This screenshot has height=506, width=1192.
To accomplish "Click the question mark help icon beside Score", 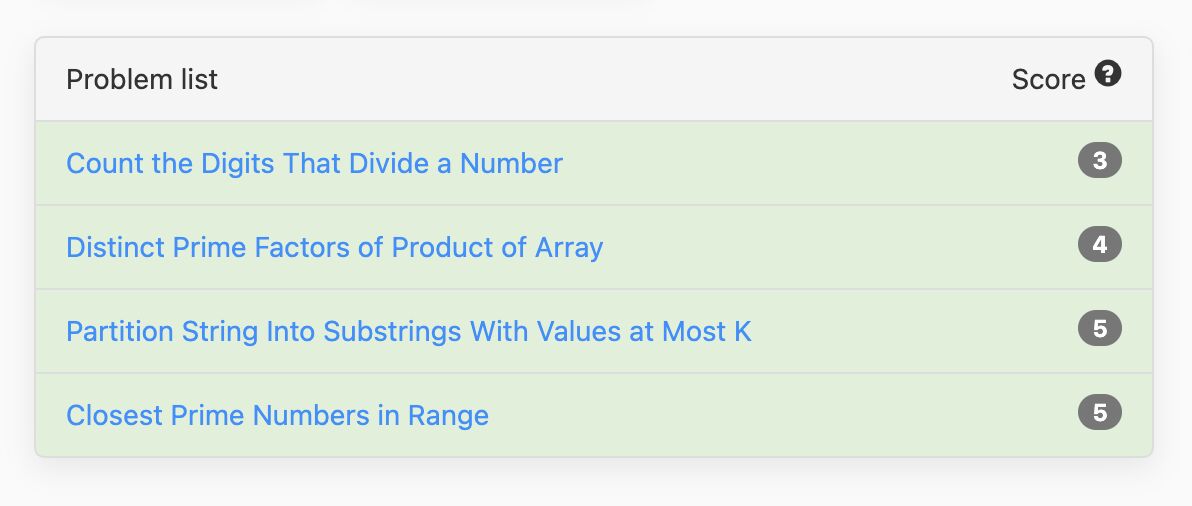I will click(x=1108, y=74).
